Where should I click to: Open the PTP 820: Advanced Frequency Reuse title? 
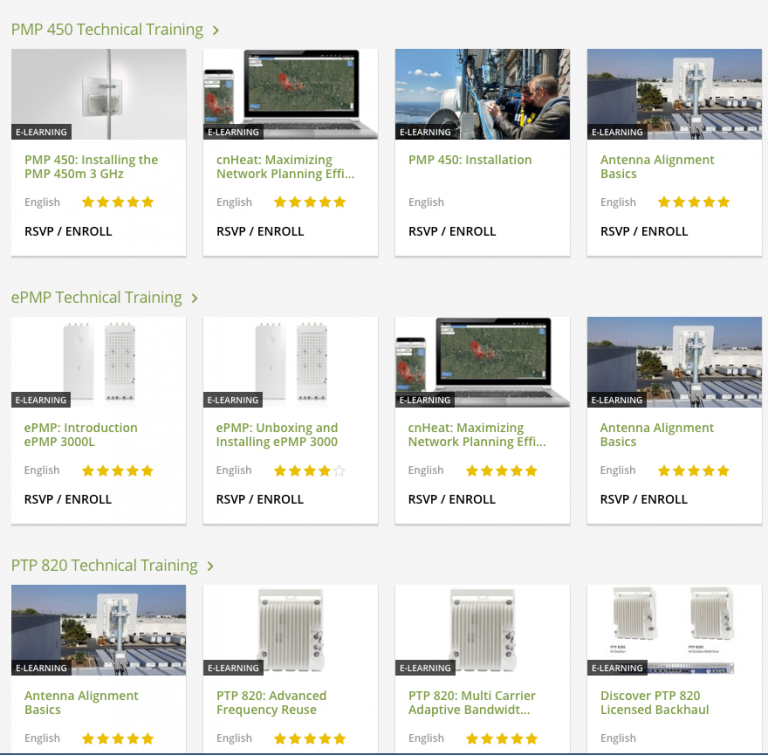pos(271,703)
